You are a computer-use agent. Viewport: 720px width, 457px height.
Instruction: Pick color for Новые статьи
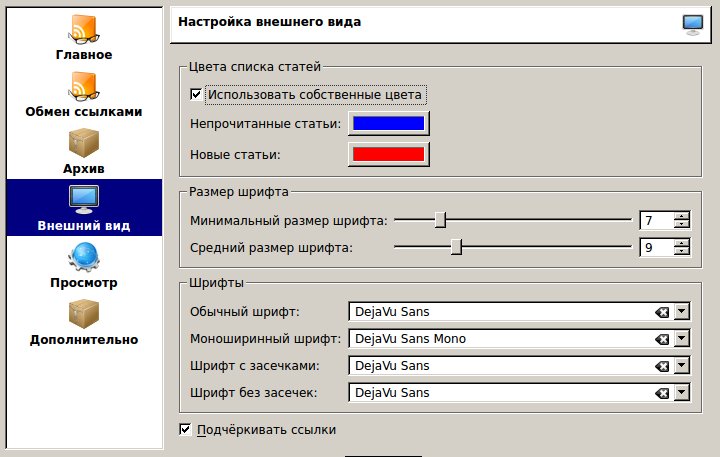[388, 154]
